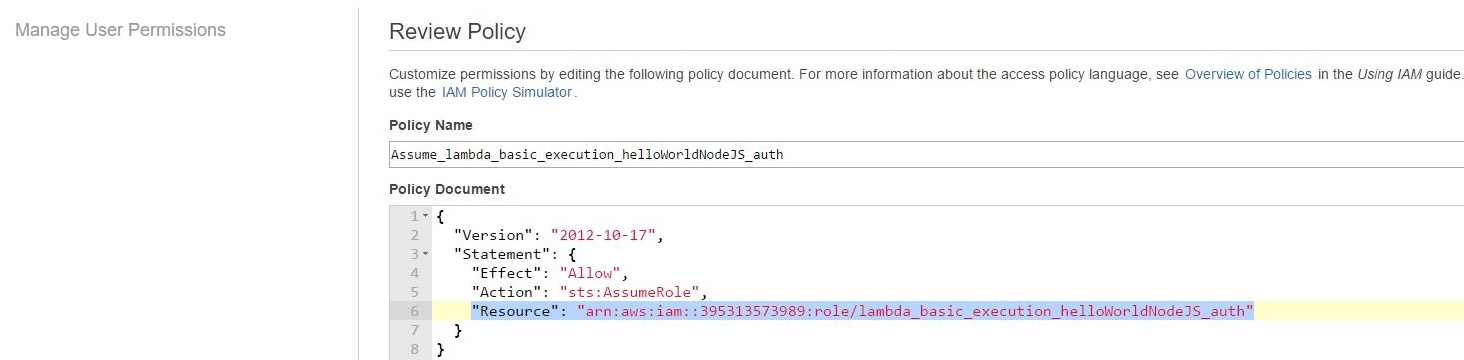Collapse the code fold arrow on line 1
Viewport: 1464px width, 360px height.
tap(426, 216)
